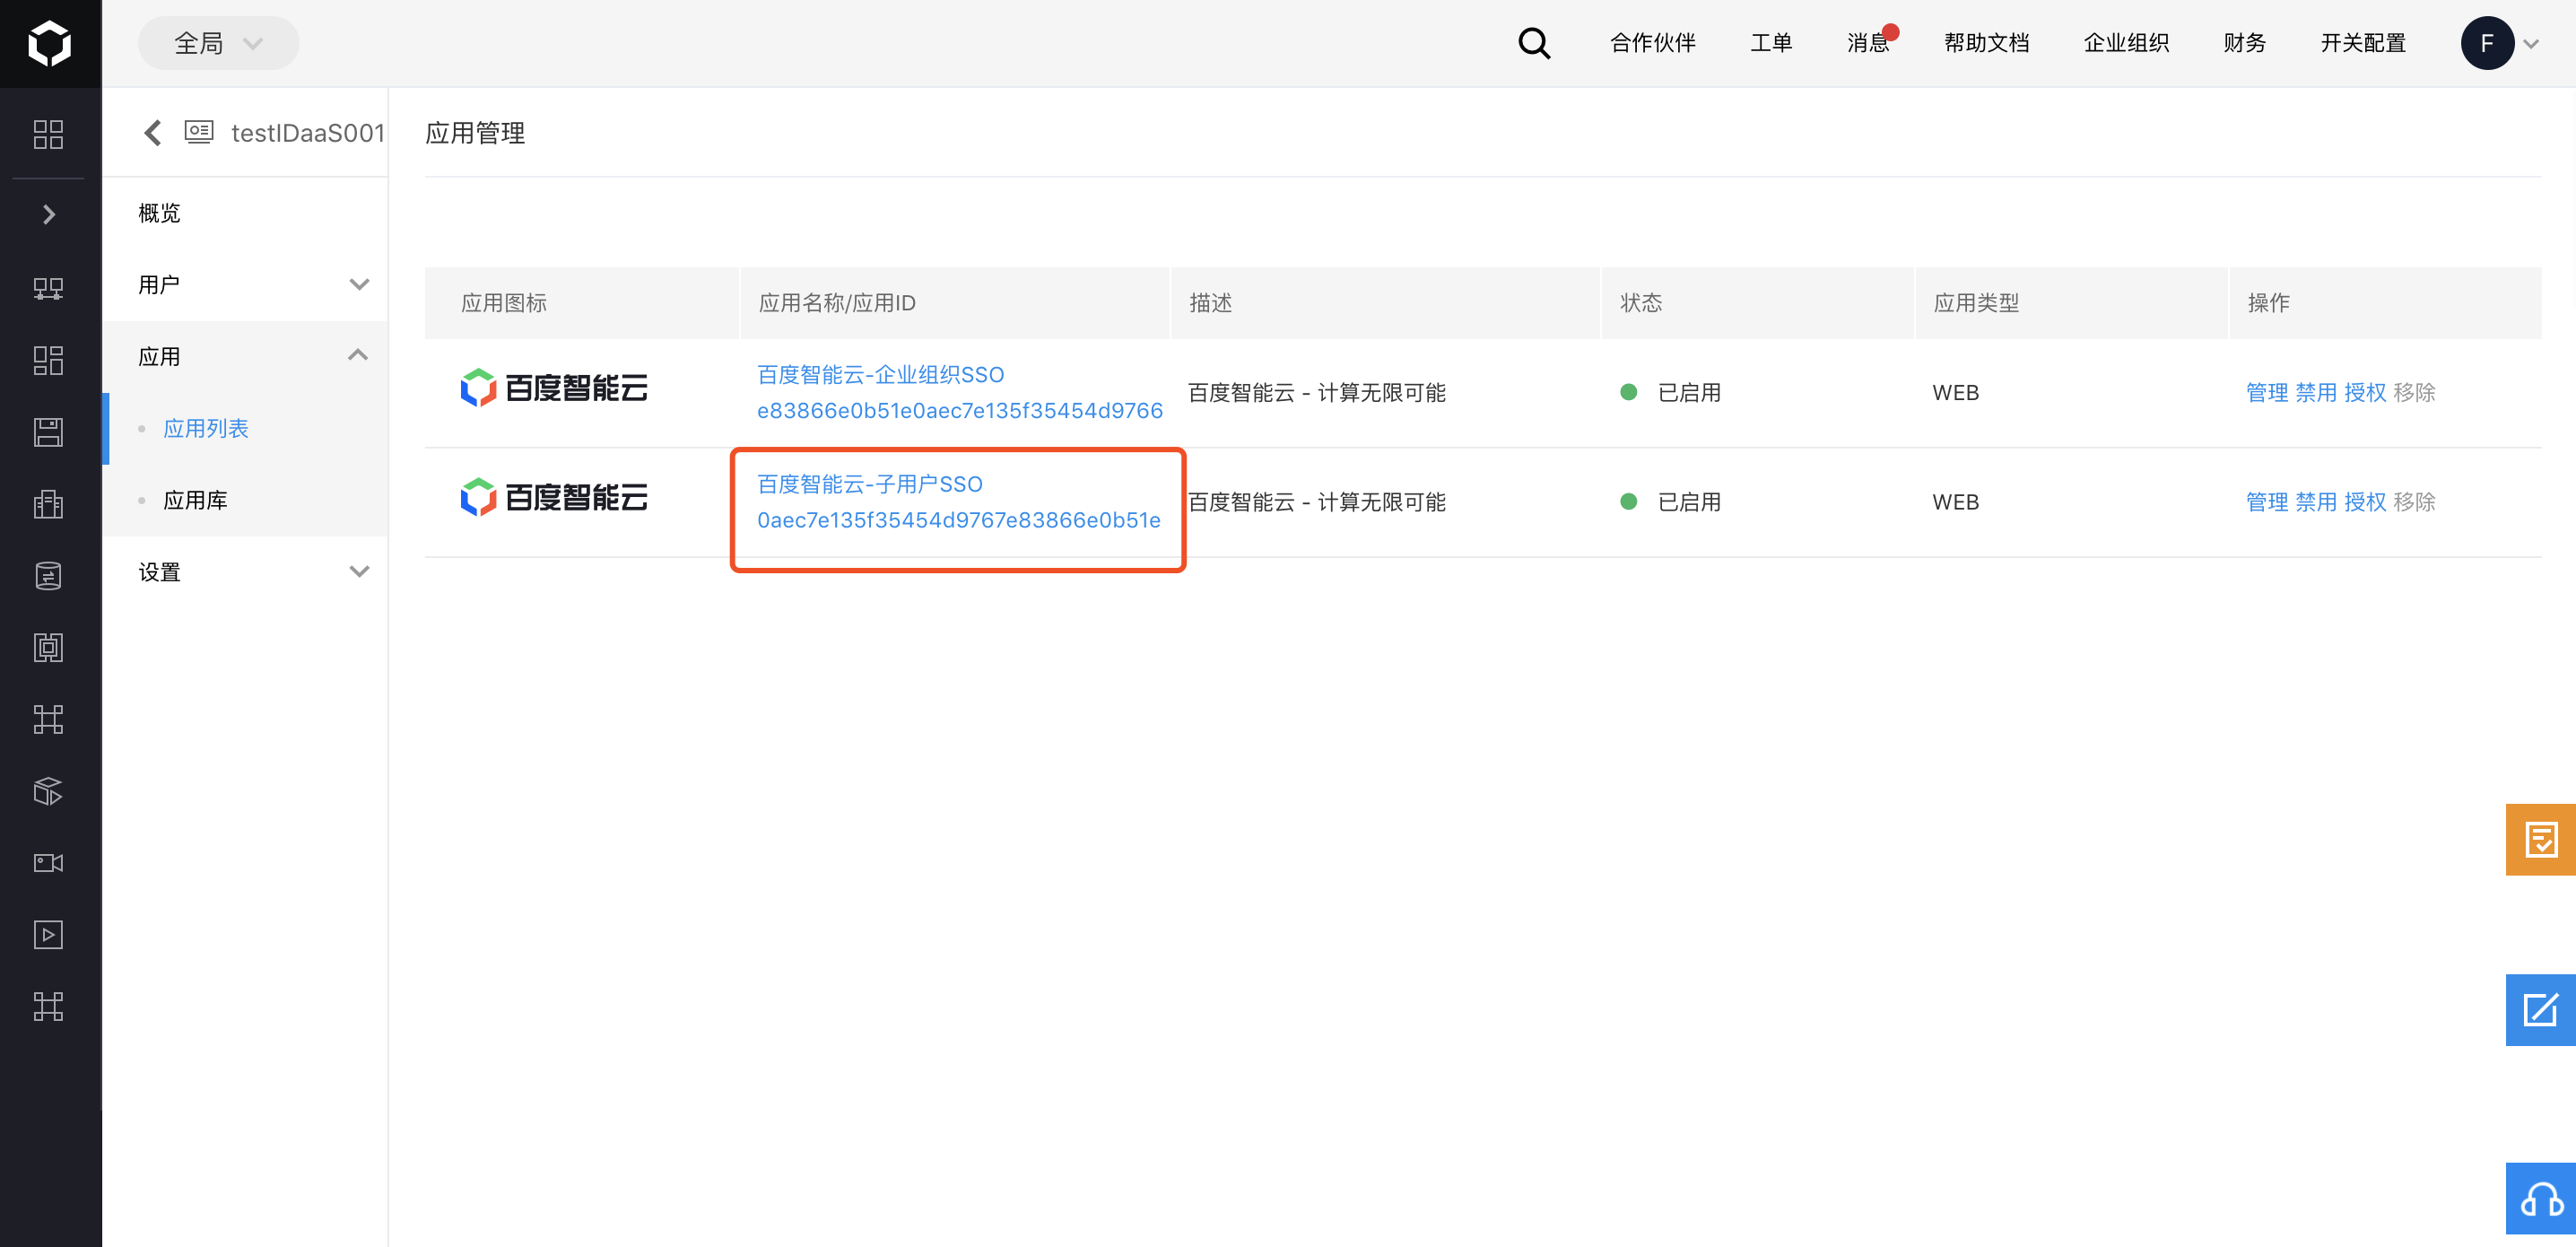This screenshot has width=2576, height=1247.
Task: Click the F user avatar
Action: (2487, 43)
